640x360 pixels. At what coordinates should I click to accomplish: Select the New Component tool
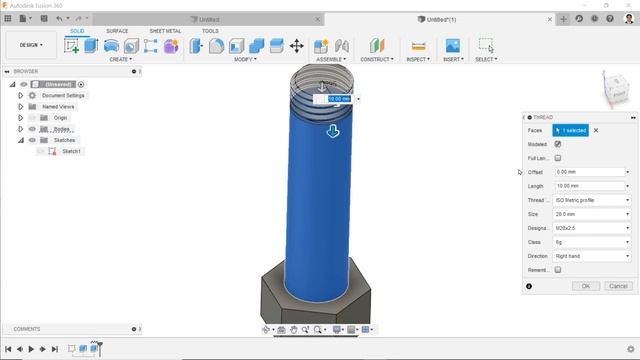(321, 46)
